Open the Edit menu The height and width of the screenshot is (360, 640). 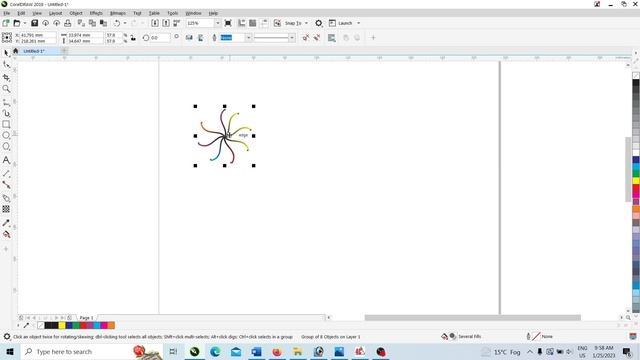pos(21,13)
